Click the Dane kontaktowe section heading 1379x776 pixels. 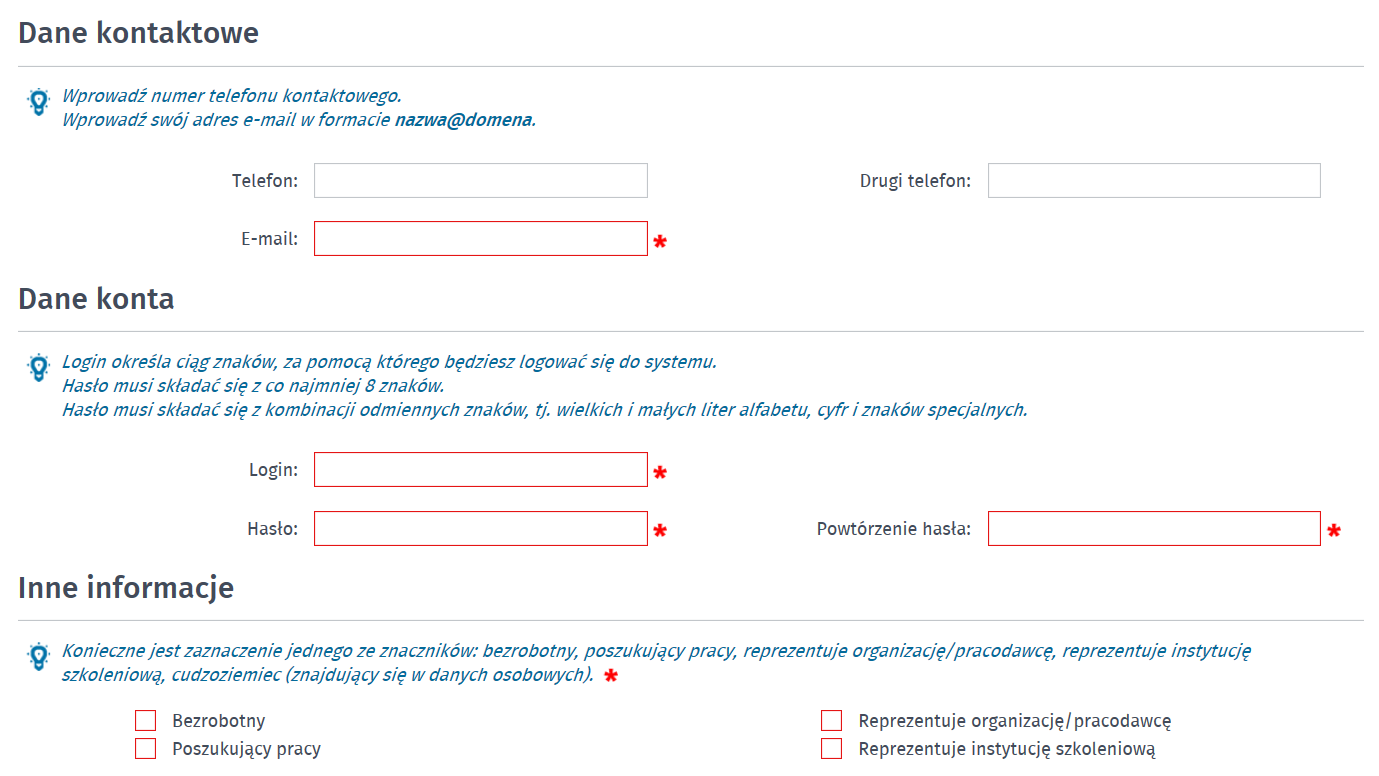139,33
